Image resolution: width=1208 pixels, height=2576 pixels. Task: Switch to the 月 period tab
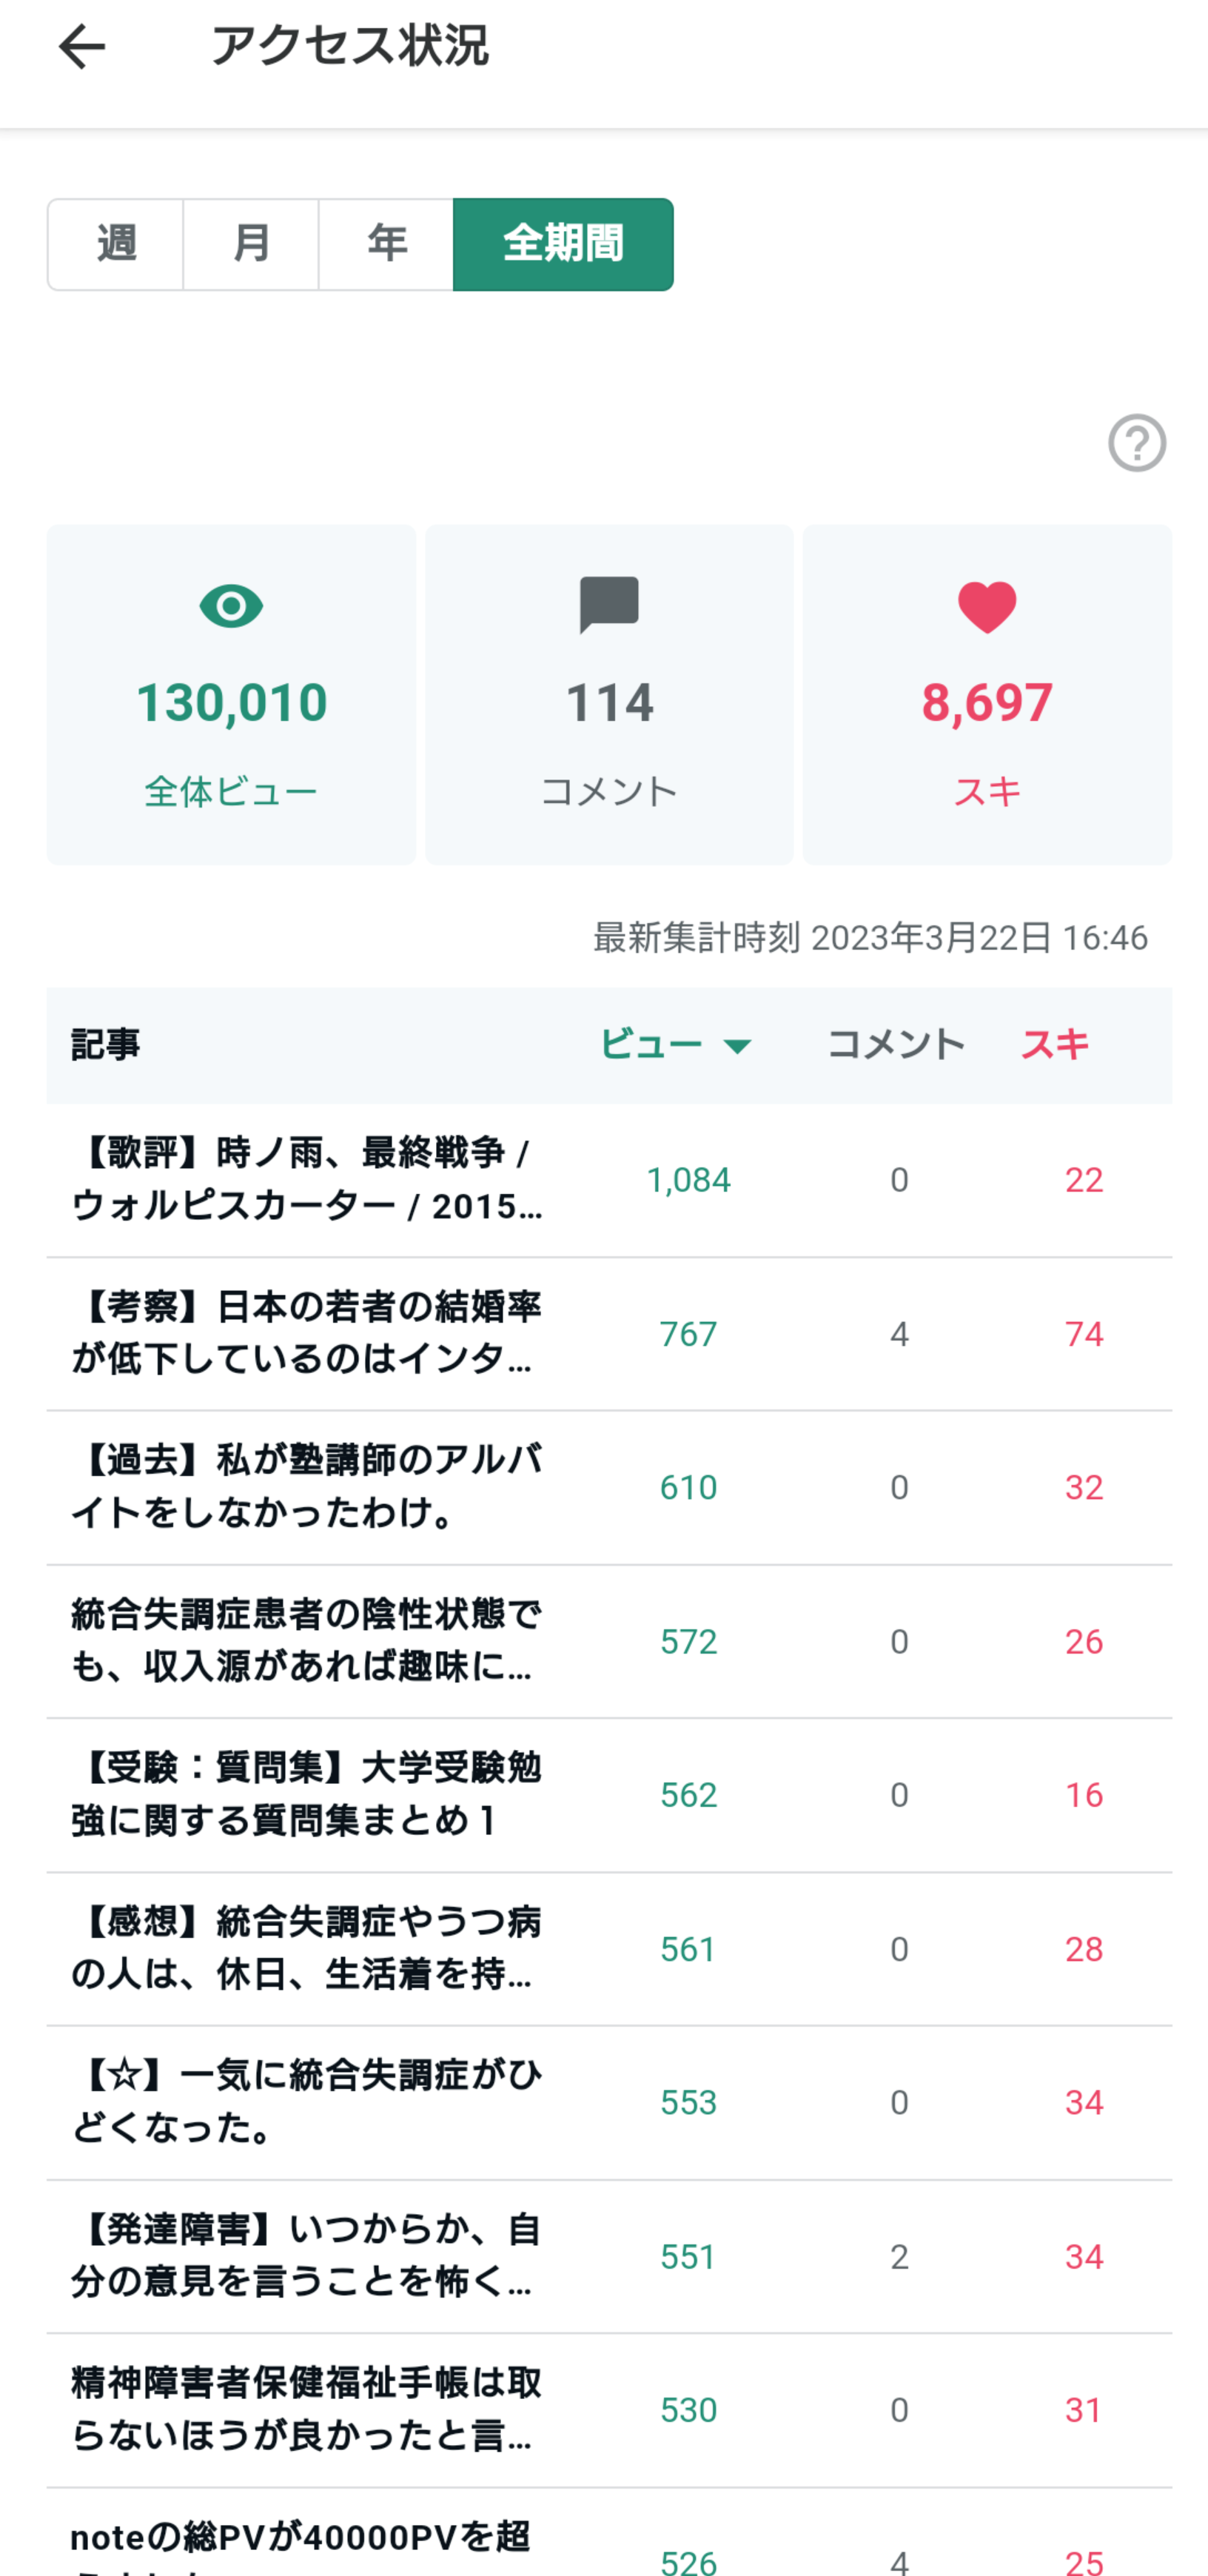(251, 244)
